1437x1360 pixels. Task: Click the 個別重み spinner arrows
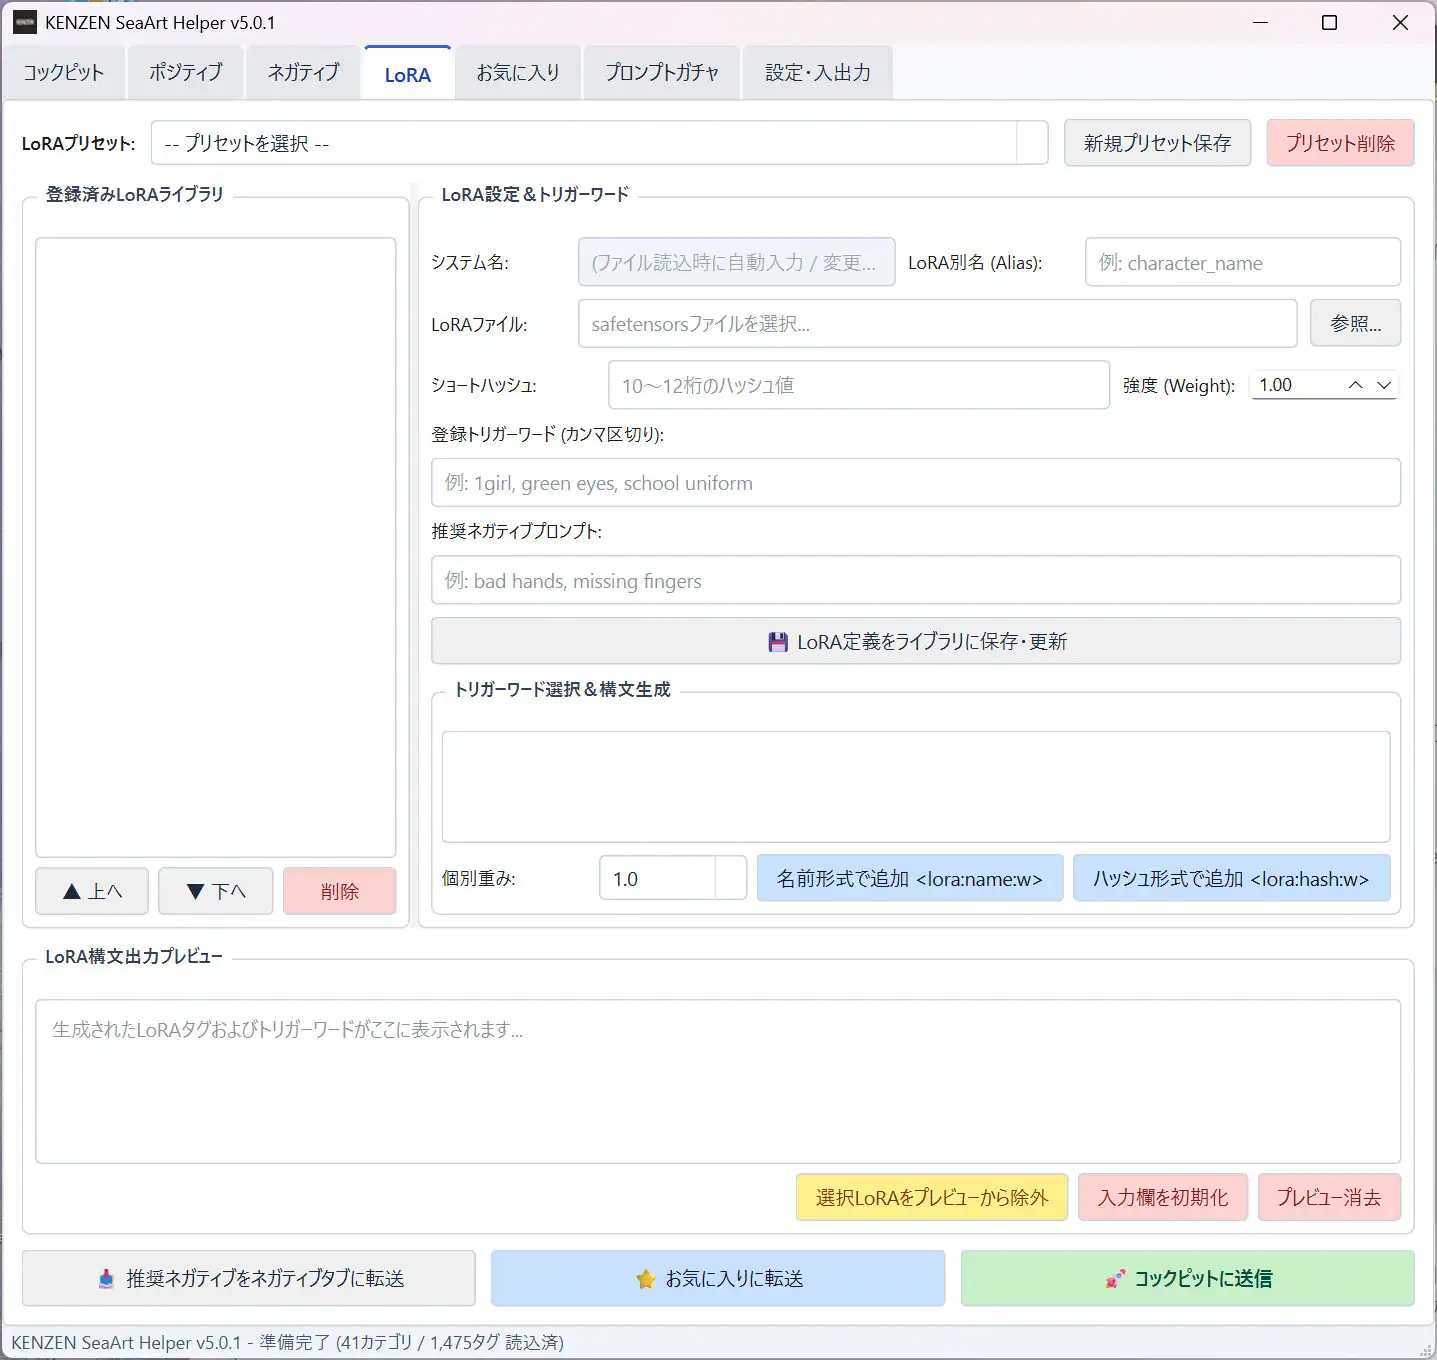coord(731,878)
